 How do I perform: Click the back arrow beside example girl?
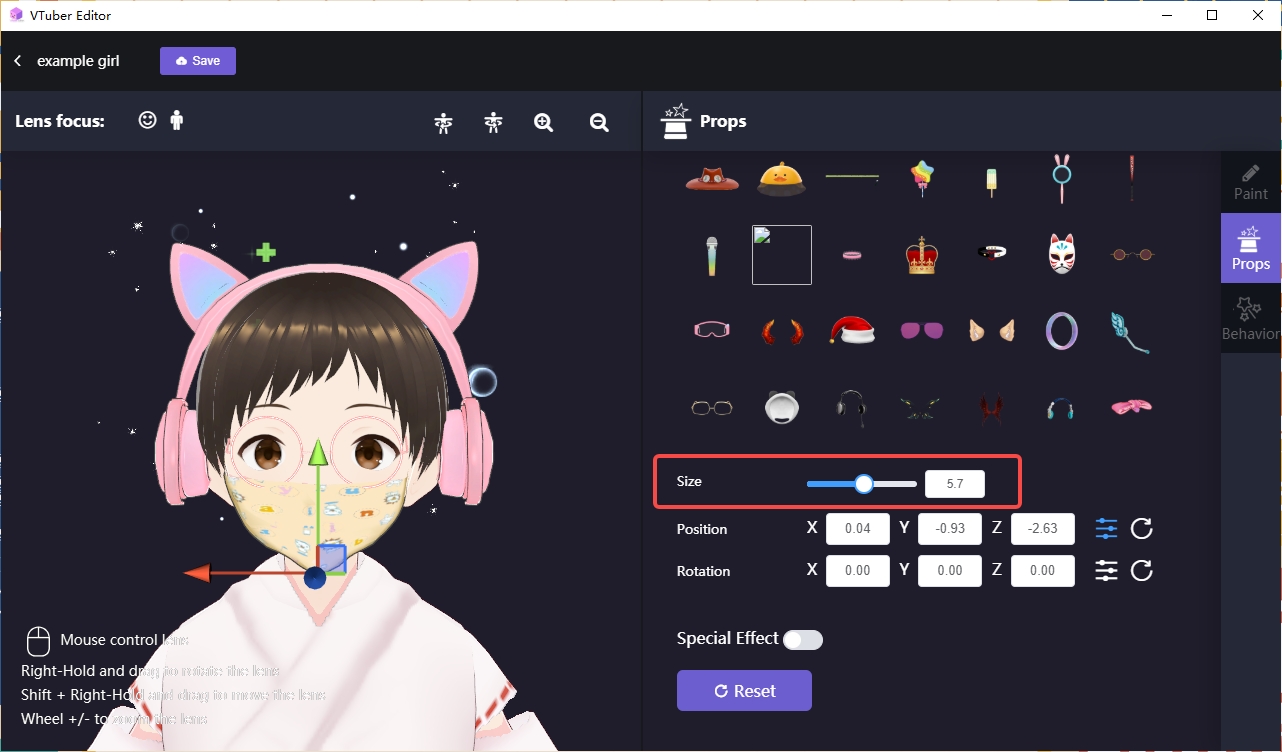[17, 60]
